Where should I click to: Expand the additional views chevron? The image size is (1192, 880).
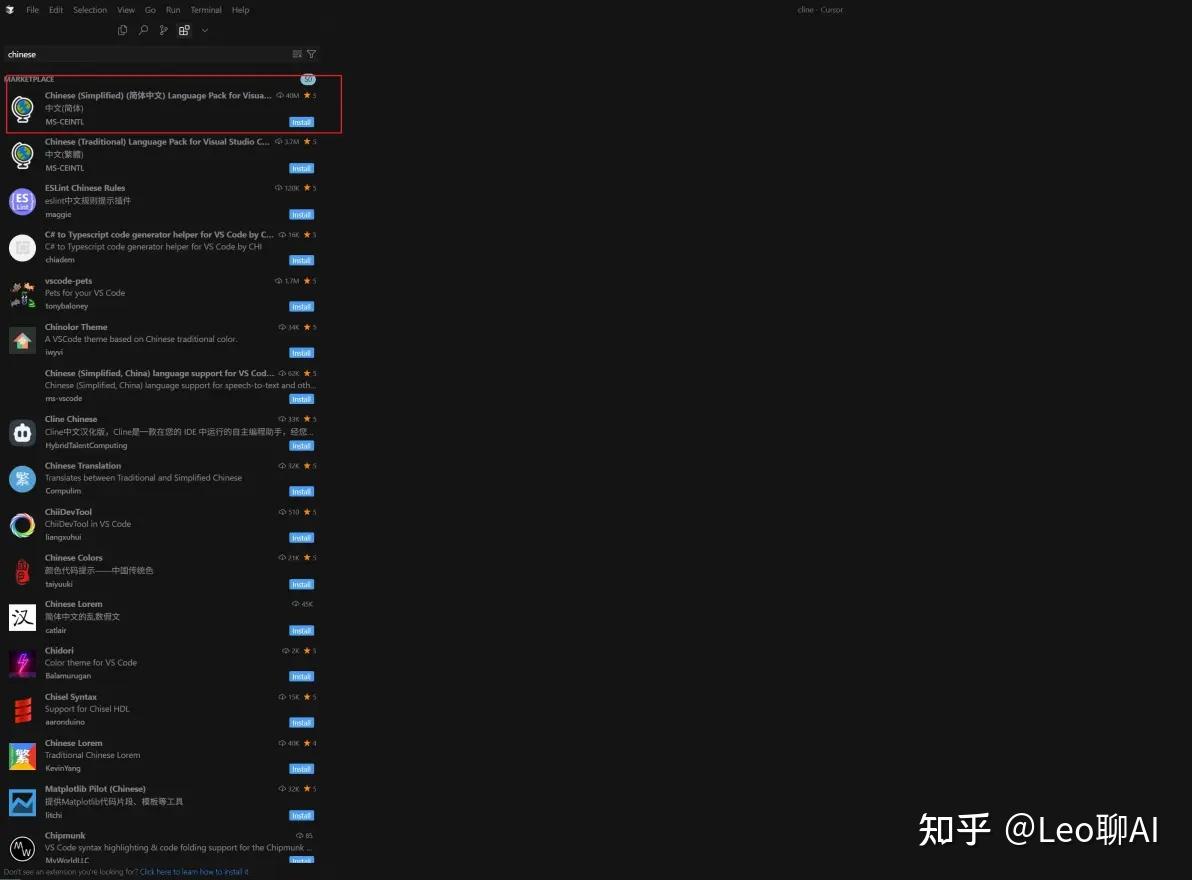pyautogui.click(x=204, y=30)
